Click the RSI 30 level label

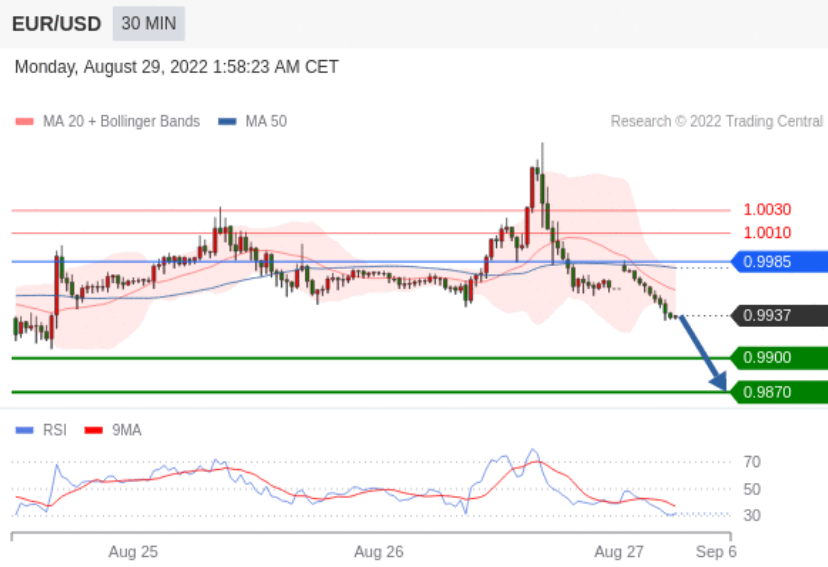point(752,515)
